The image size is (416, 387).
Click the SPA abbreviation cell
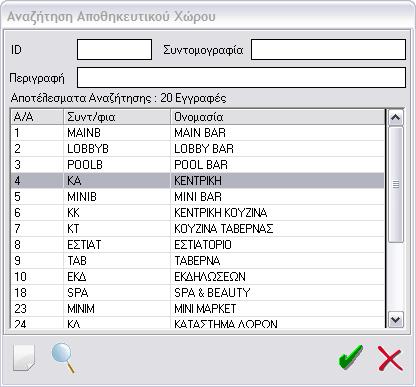[x=117, y=293]
